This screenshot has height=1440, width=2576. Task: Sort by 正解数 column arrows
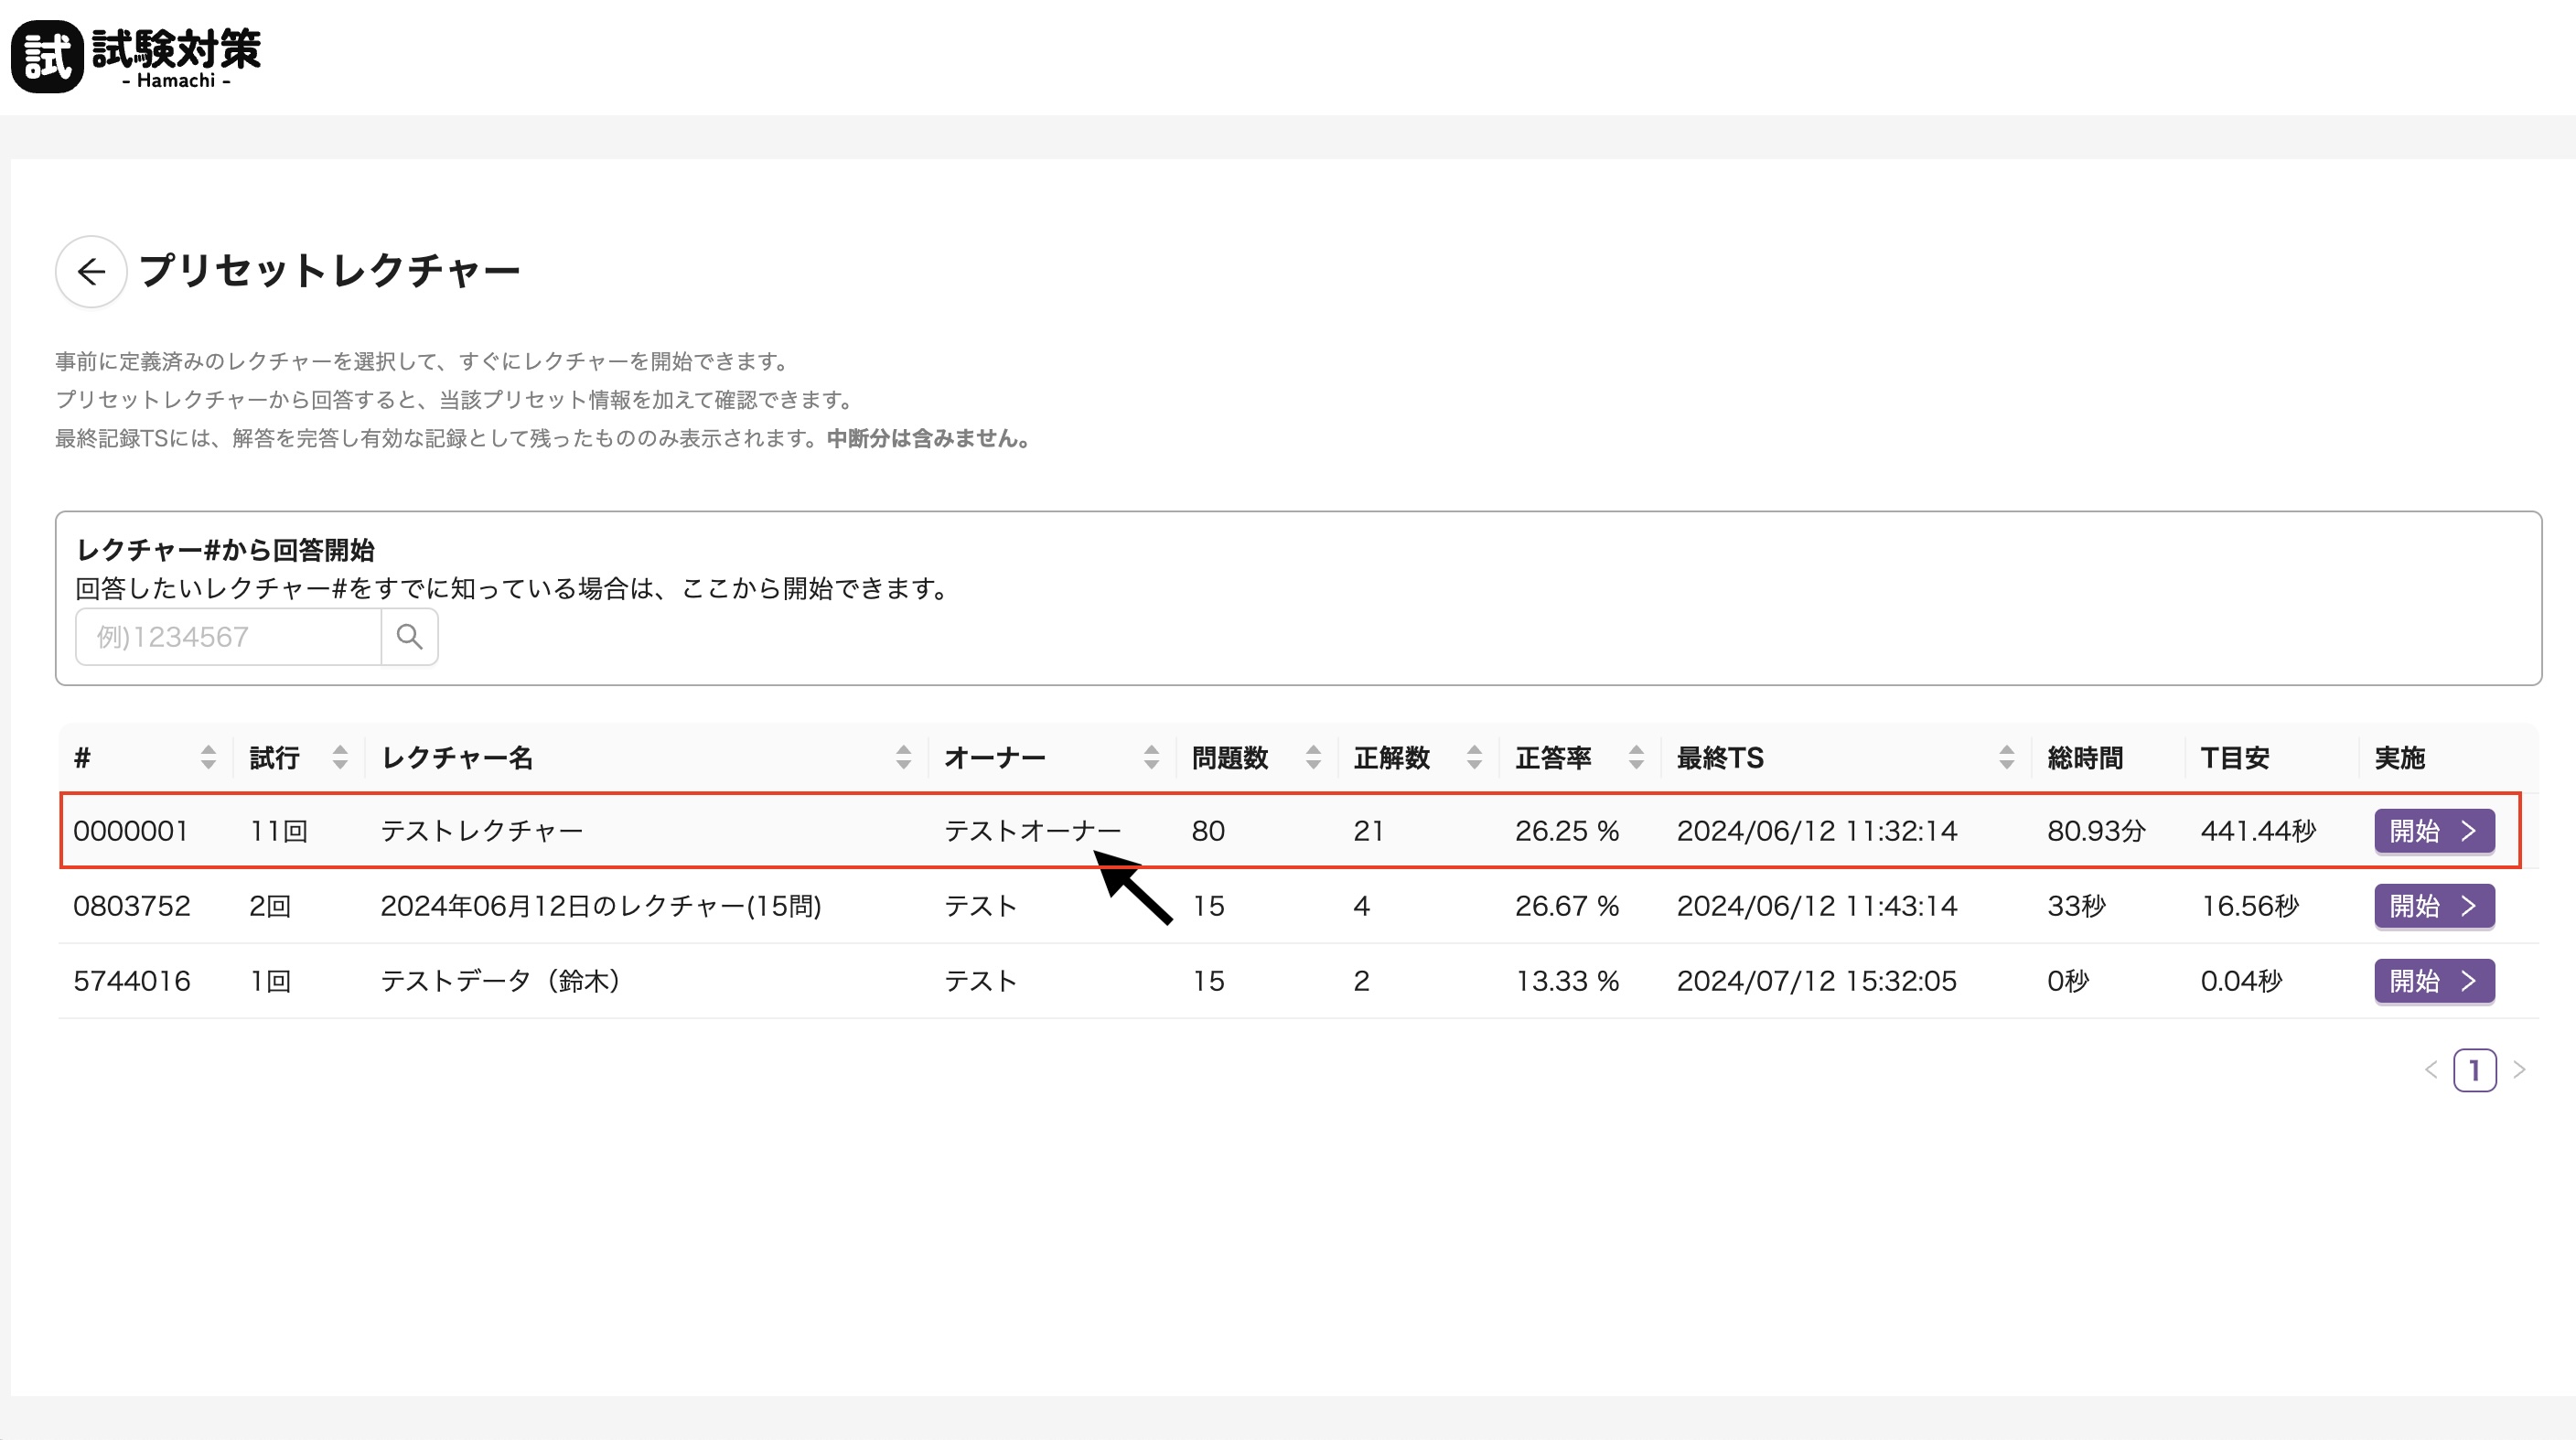pos(1474,758)
